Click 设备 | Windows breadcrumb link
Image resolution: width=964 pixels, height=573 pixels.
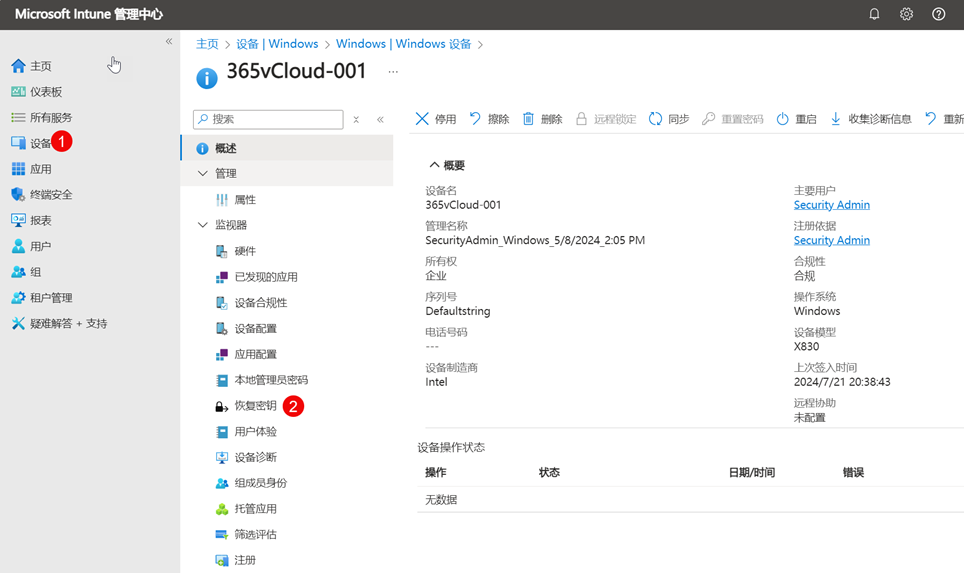277,44
